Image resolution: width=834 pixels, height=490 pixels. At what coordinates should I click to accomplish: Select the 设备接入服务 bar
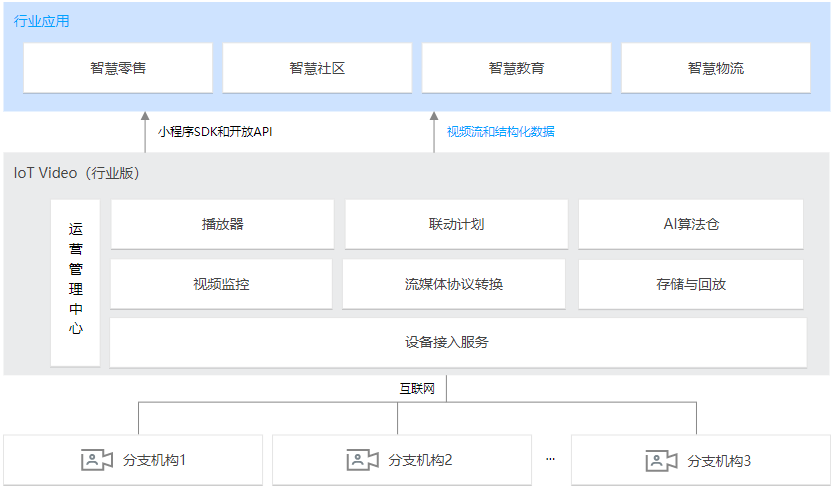[458, 342]
